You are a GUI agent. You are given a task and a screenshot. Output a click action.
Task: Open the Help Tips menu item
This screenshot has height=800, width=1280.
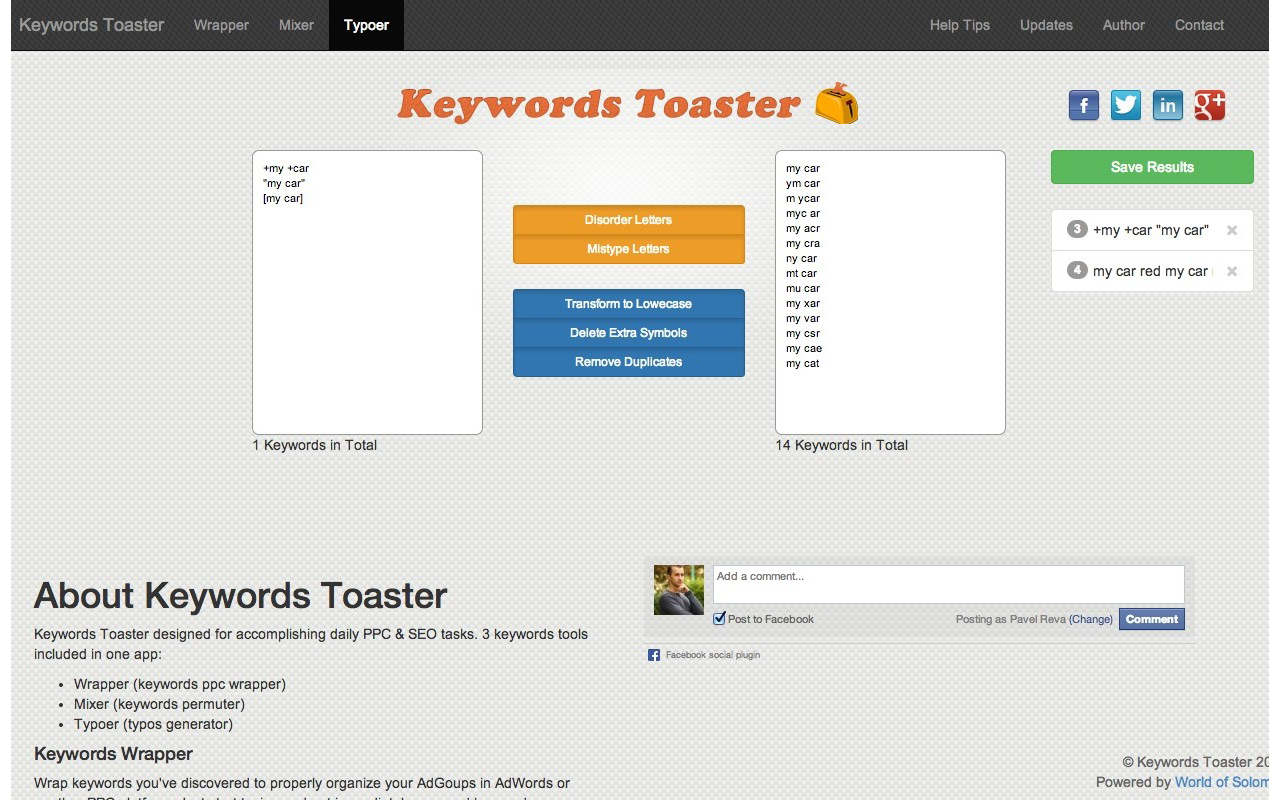pos(959,25)
